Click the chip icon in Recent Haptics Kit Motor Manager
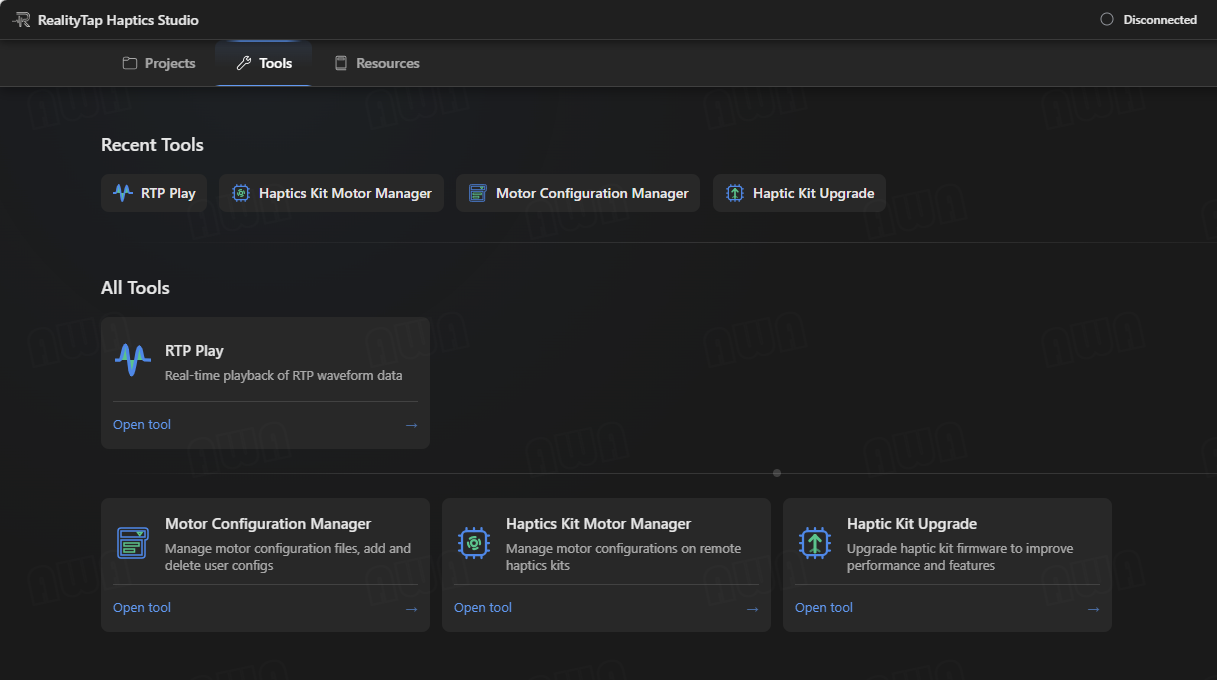 click(241, 193)
